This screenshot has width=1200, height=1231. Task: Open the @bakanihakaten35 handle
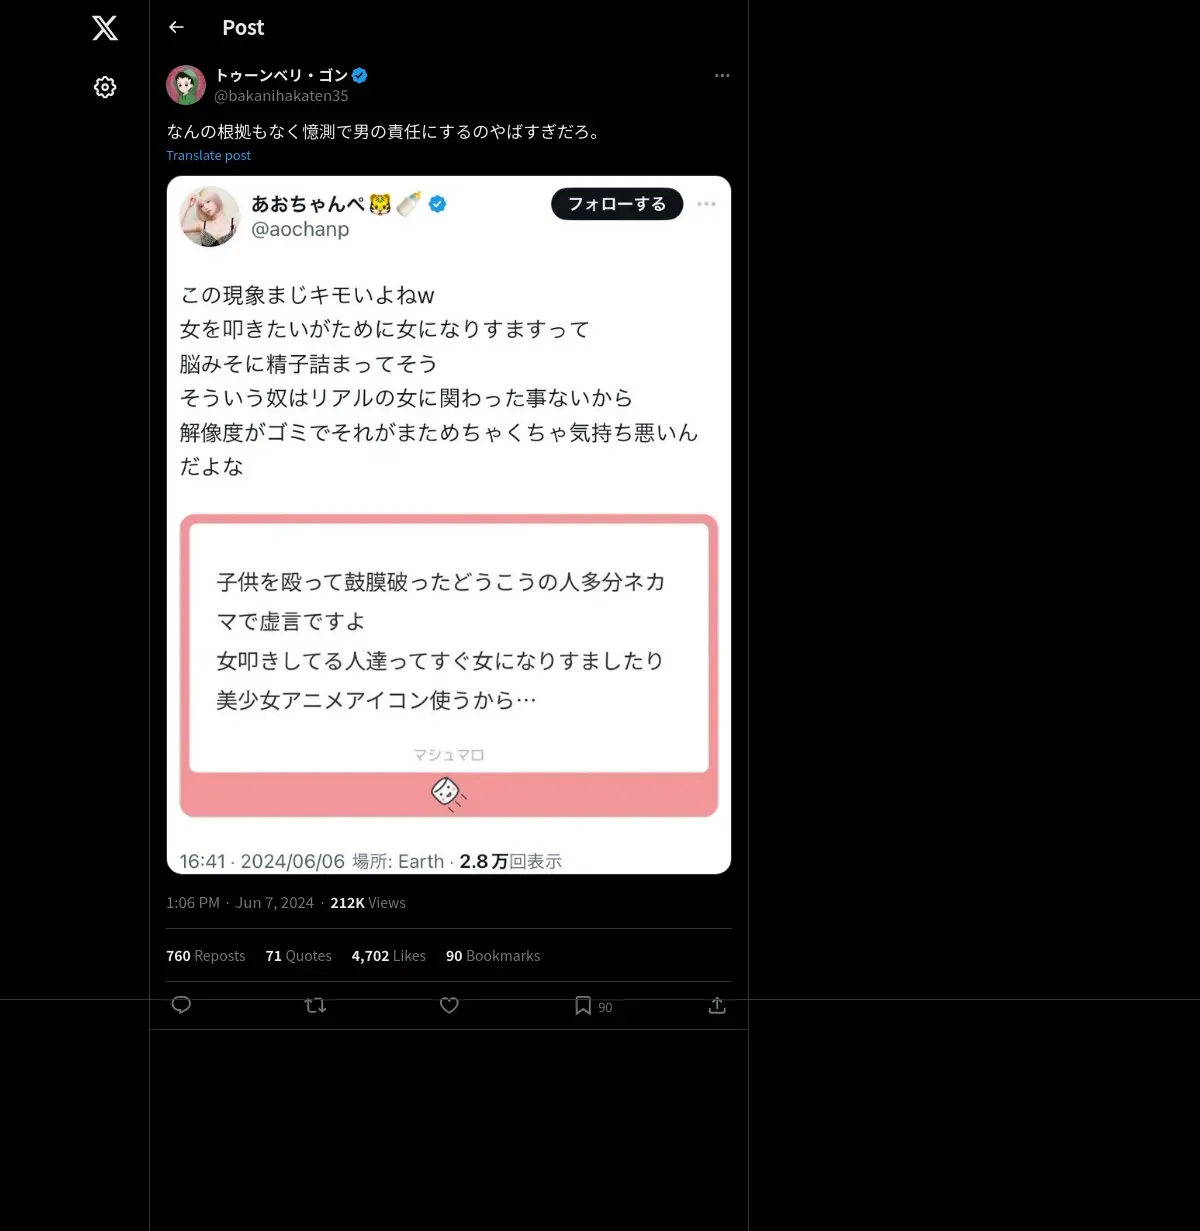[281, 96]
